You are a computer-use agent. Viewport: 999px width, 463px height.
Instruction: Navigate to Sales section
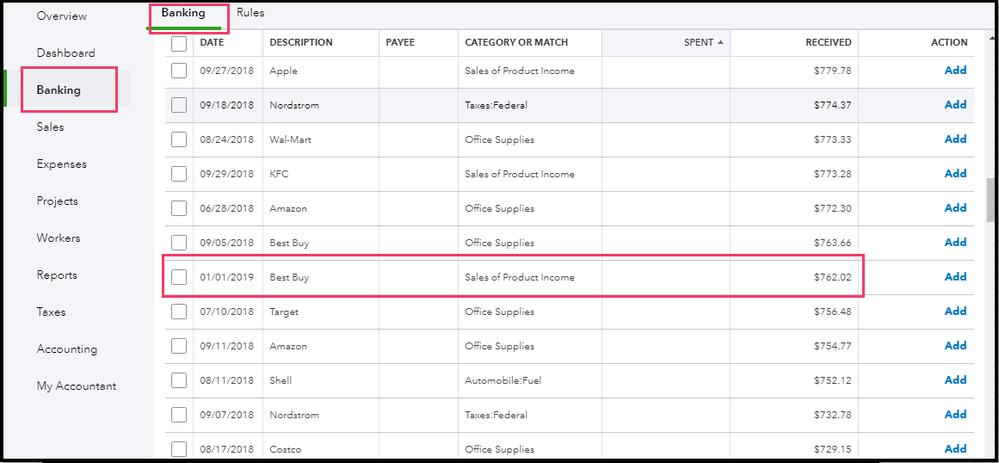point(50,127)
